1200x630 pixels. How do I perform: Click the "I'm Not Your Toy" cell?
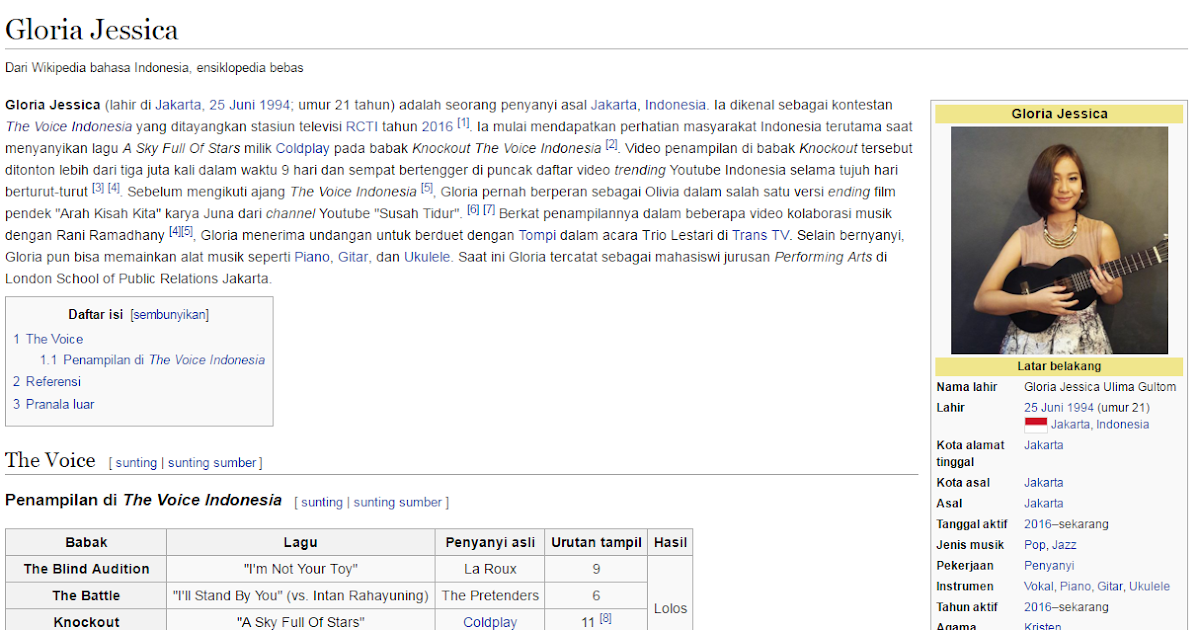point(300,569)
